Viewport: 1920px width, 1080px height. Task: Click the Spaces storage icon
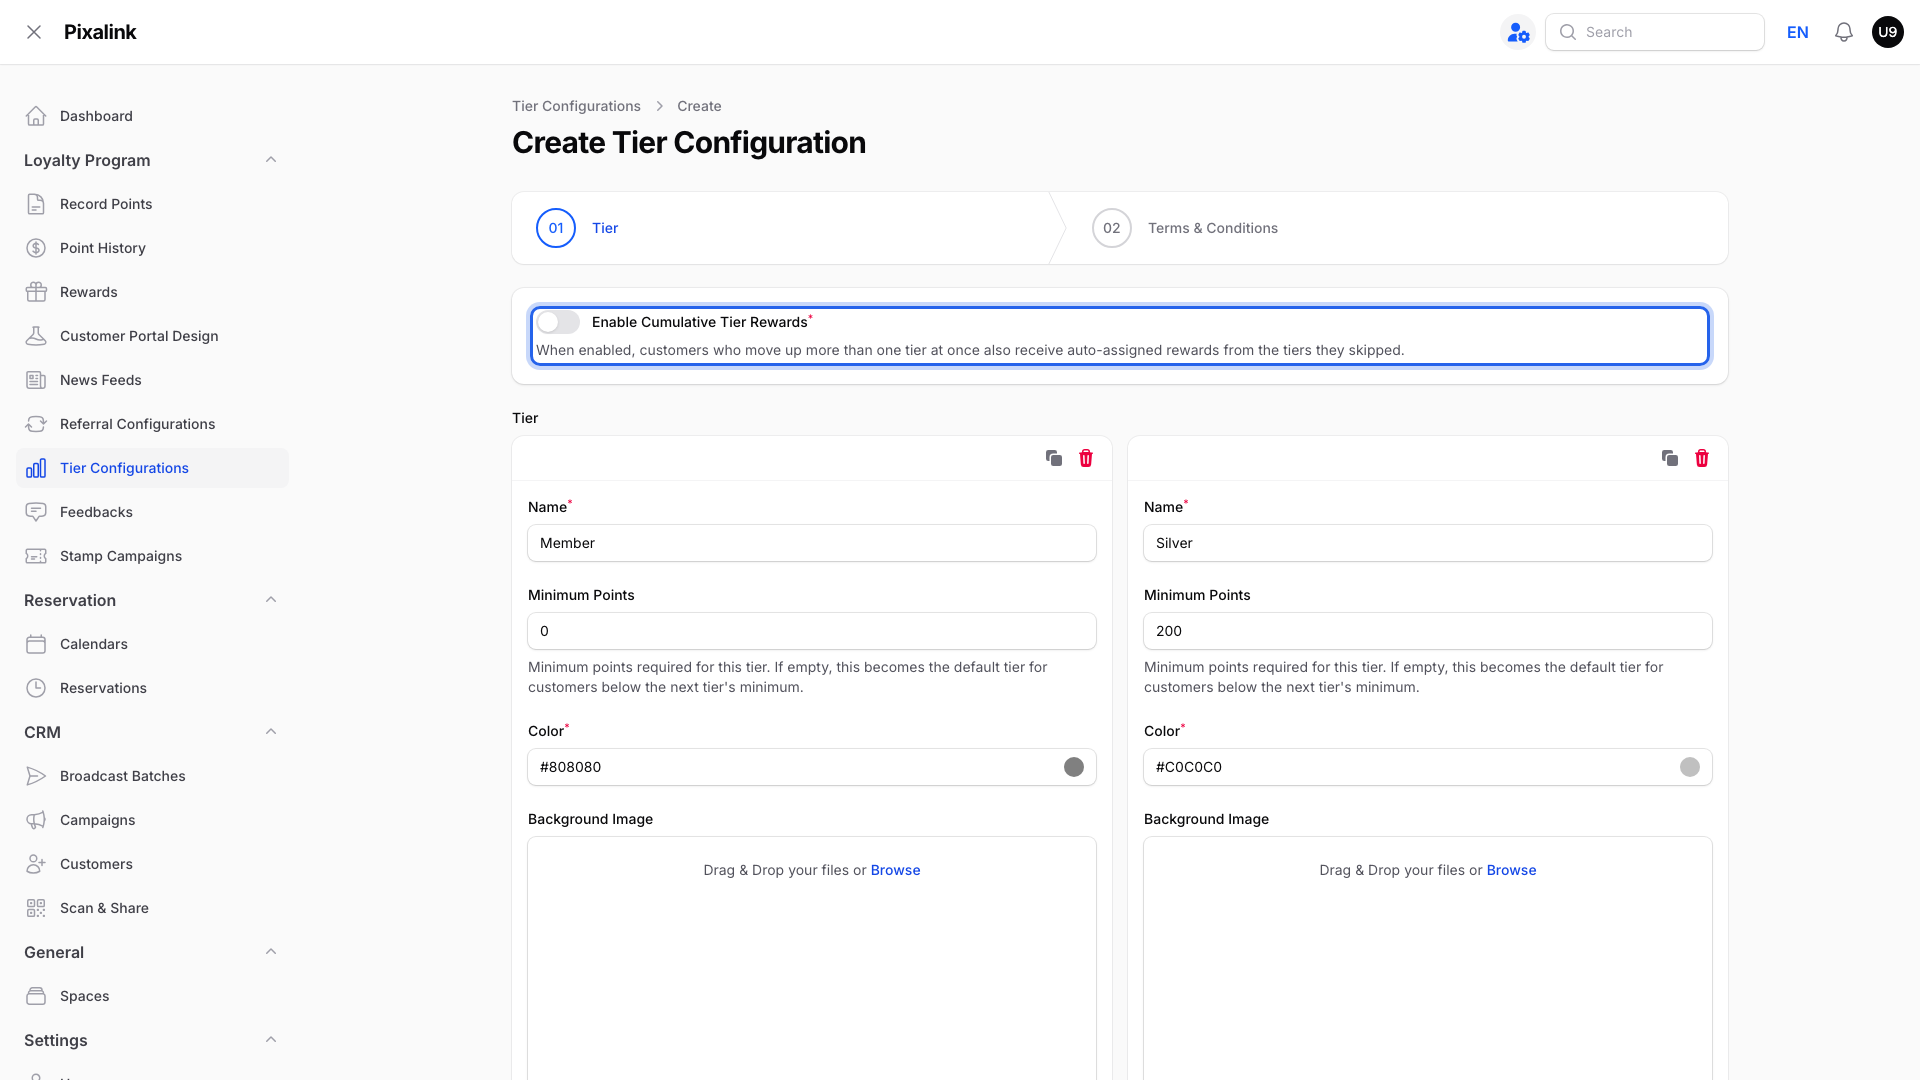tap(36, 996)
